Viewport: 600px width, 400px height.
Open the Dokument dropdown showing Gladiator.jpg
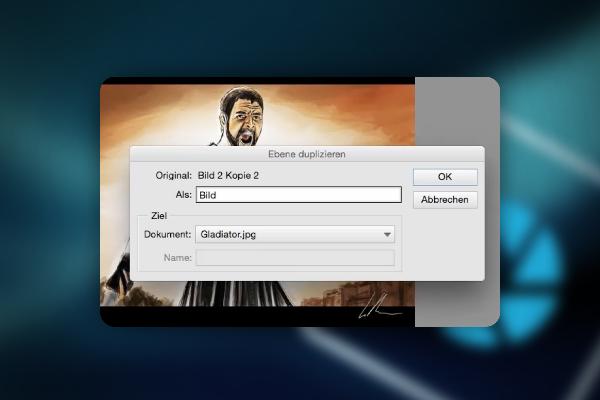pyautogui.click(x=295, y=234)
